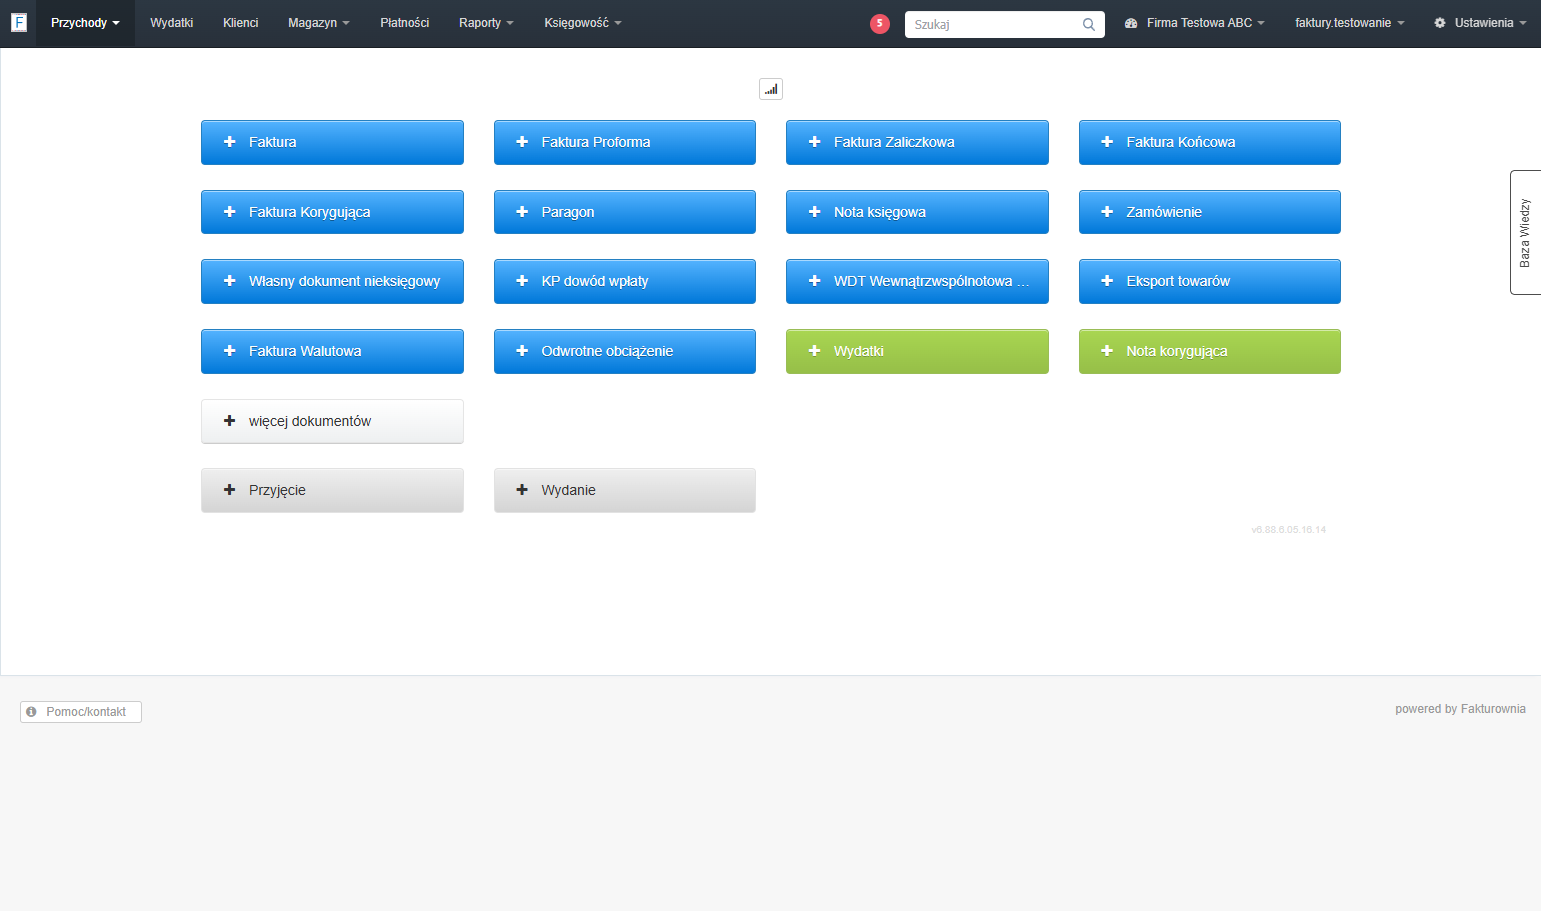Add a warehouse Wydanie
This screenshot has width=1541, height=911.
click(x=625, y=490)
